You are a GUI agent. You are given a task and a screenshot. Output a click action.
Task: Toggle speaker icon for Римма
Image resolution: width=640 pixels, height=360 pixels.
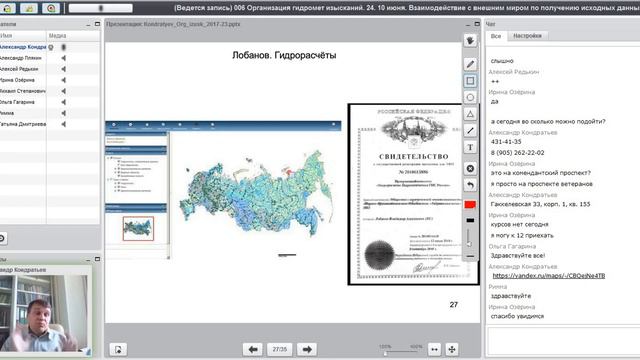pos(64,113)
